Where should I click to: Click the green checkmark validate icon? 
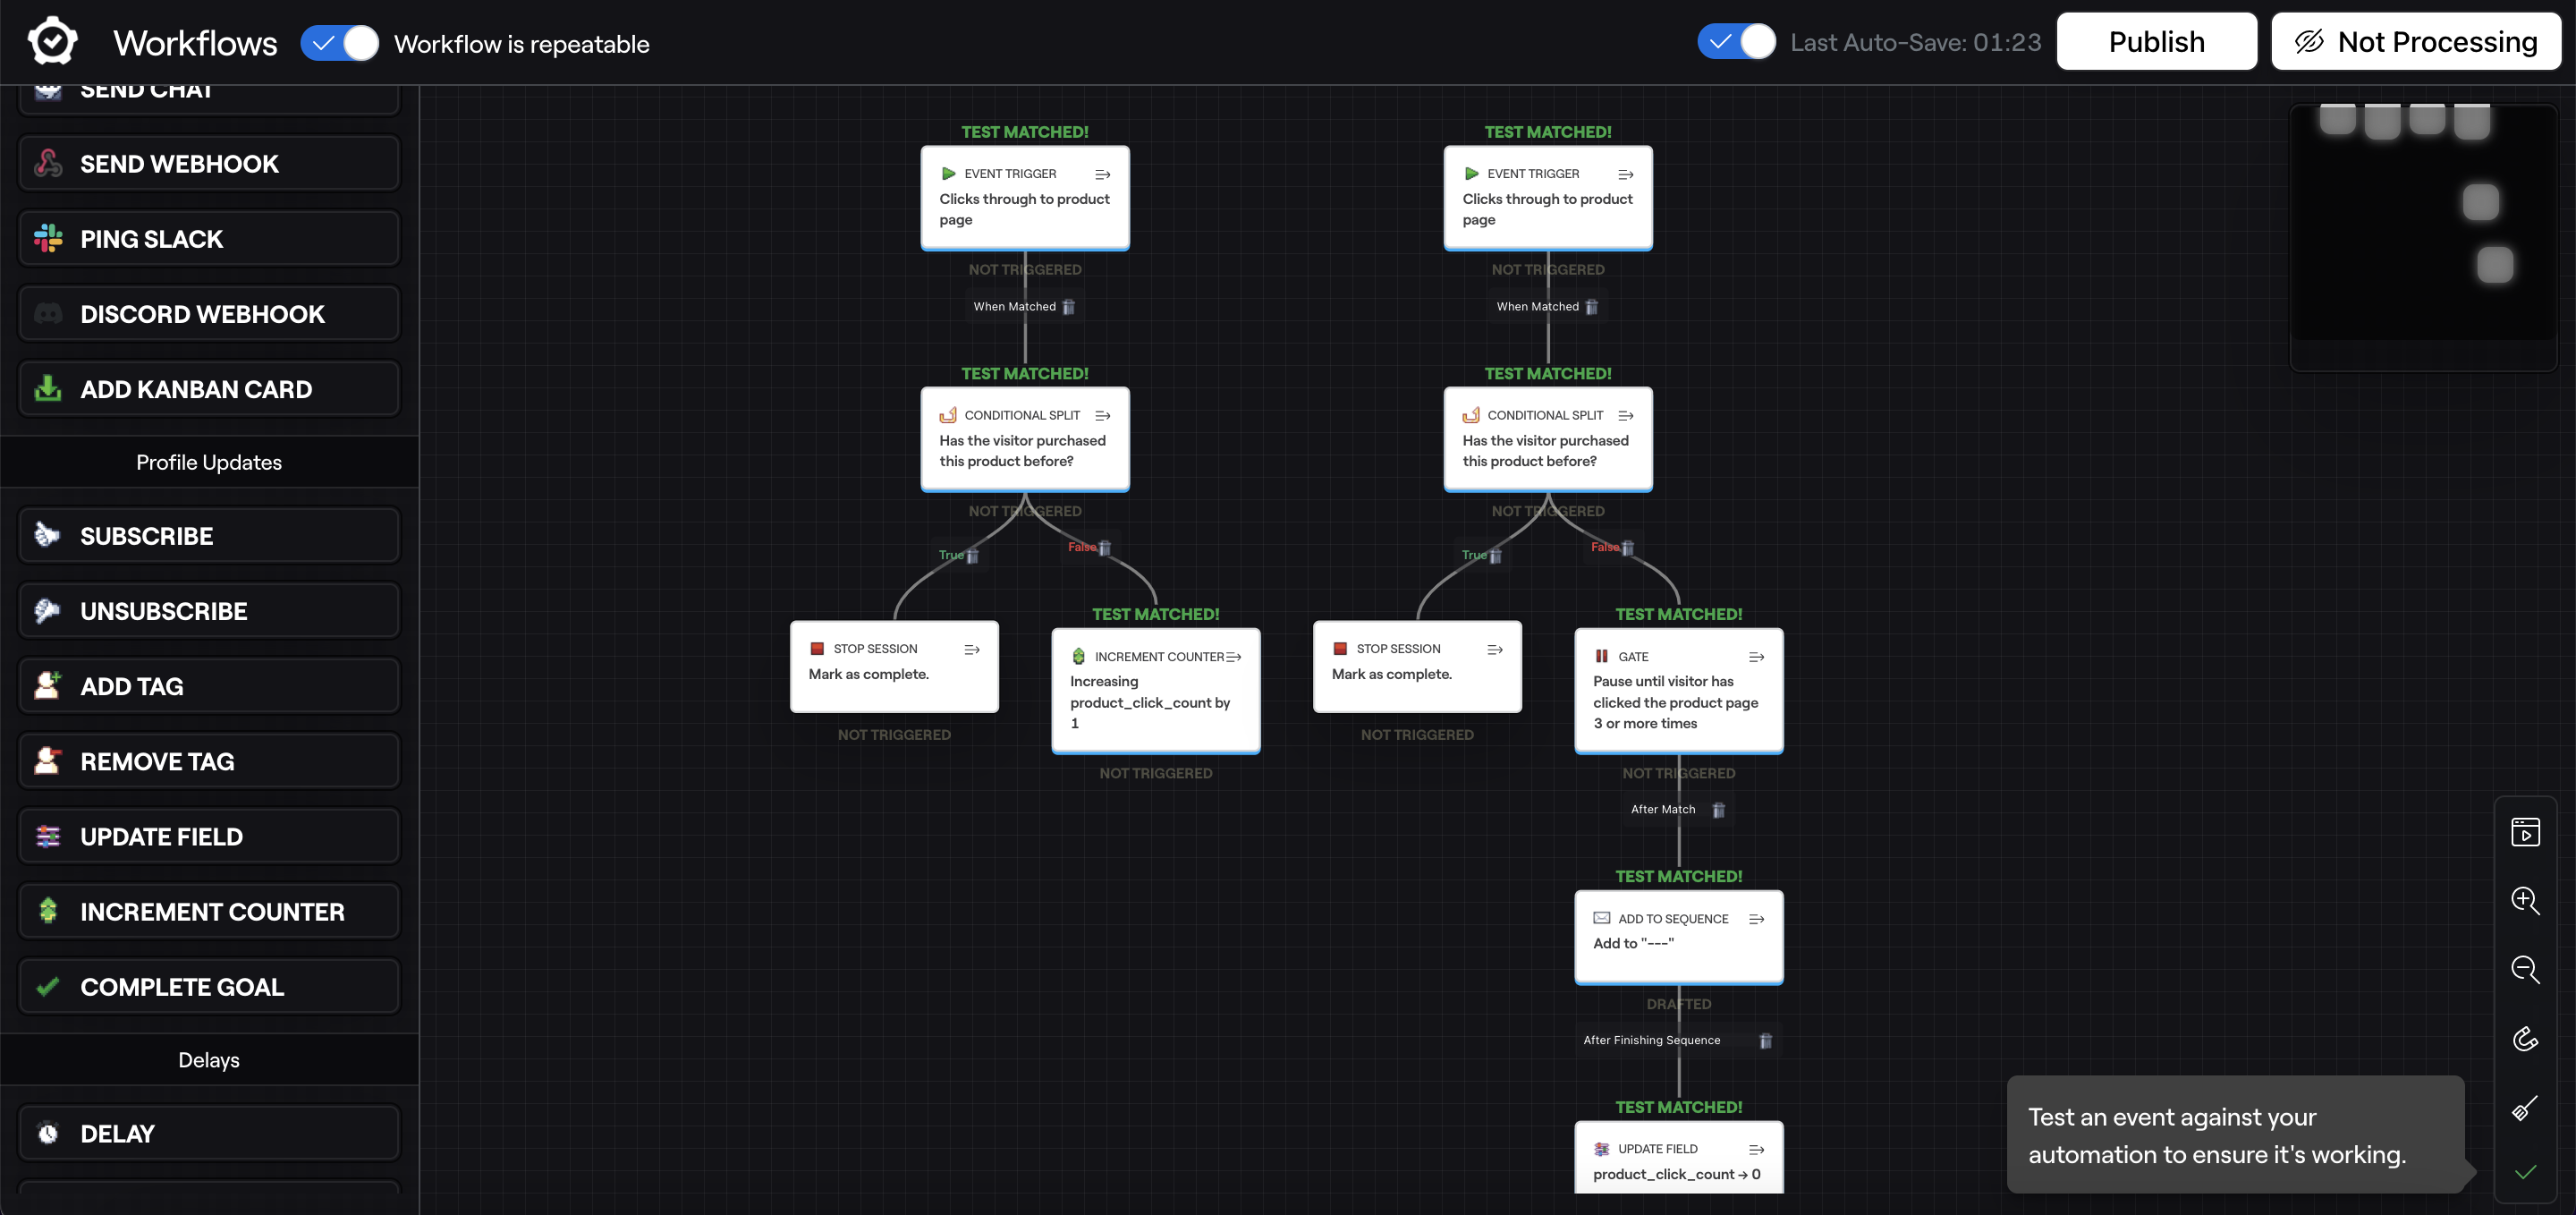tap(2525, 1172)
